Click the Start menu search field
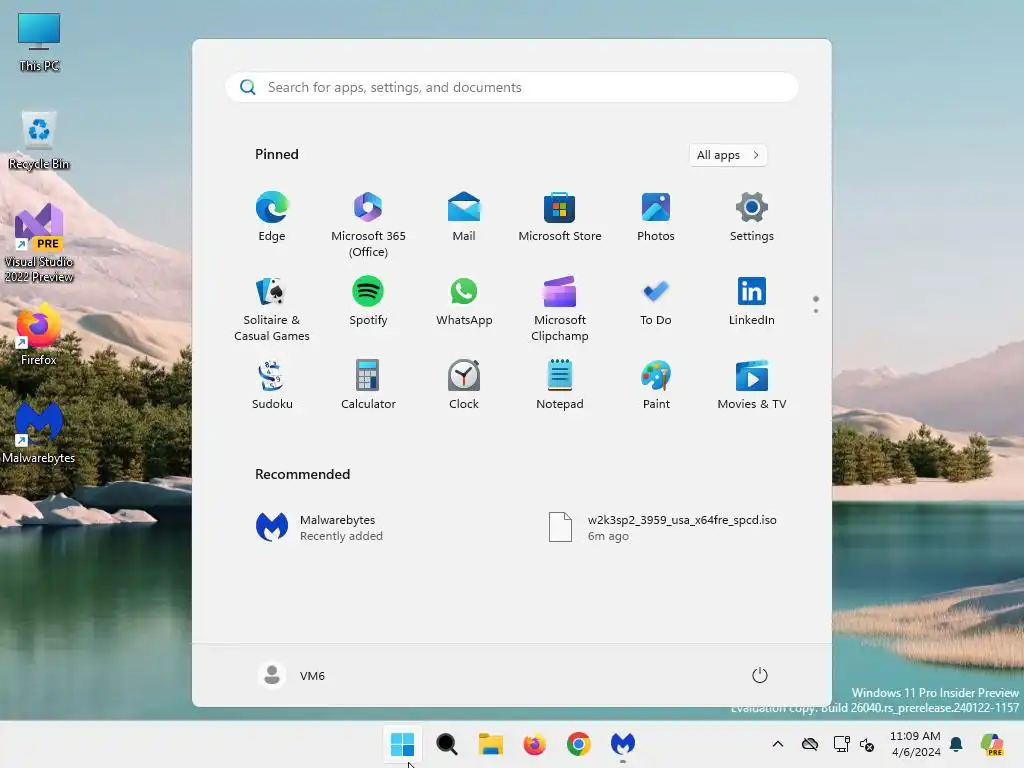This screenshot has height=768, width=1024. [512, 87]
